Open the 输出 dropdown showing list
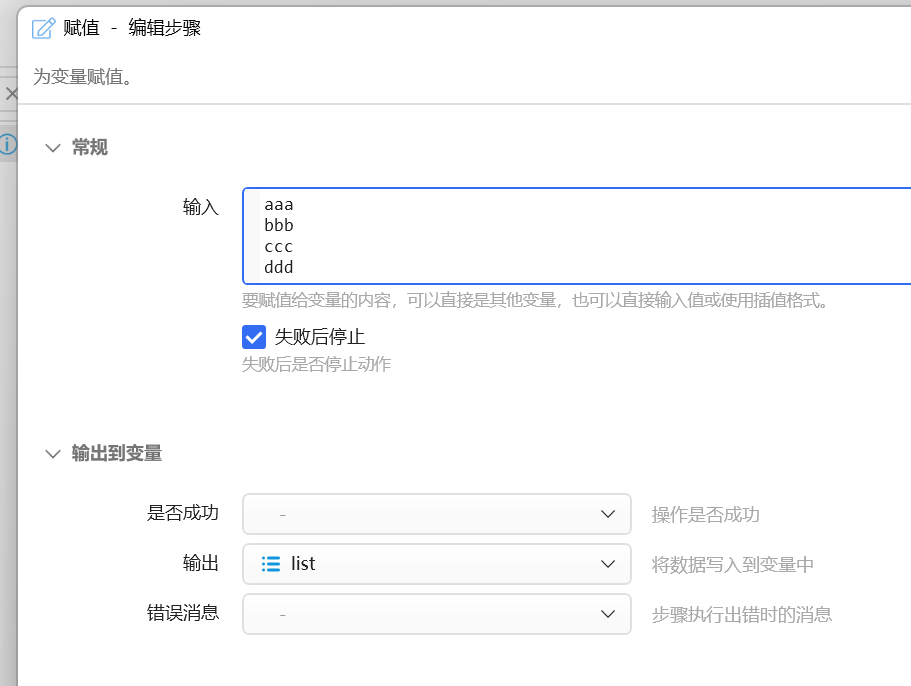The image size is (911, 686). pyautogui.click(x=436, y=564)
